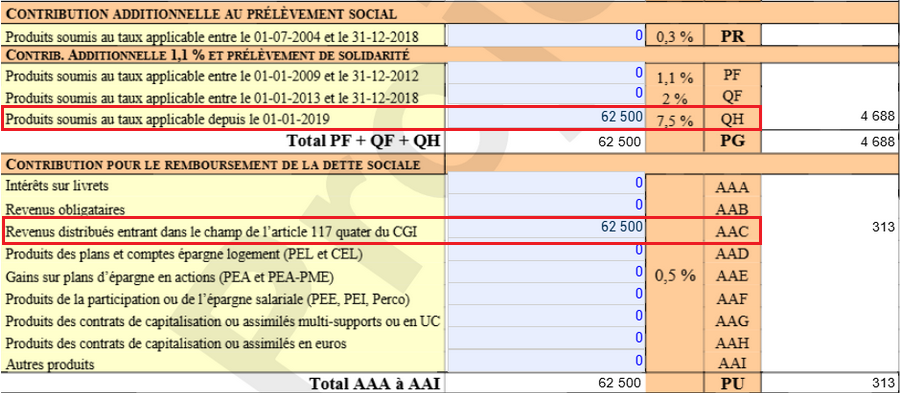Viewport: 900px width, 393px height.
Task: Select the depuis le 01-01-2019 label
Action: point(168,119)
